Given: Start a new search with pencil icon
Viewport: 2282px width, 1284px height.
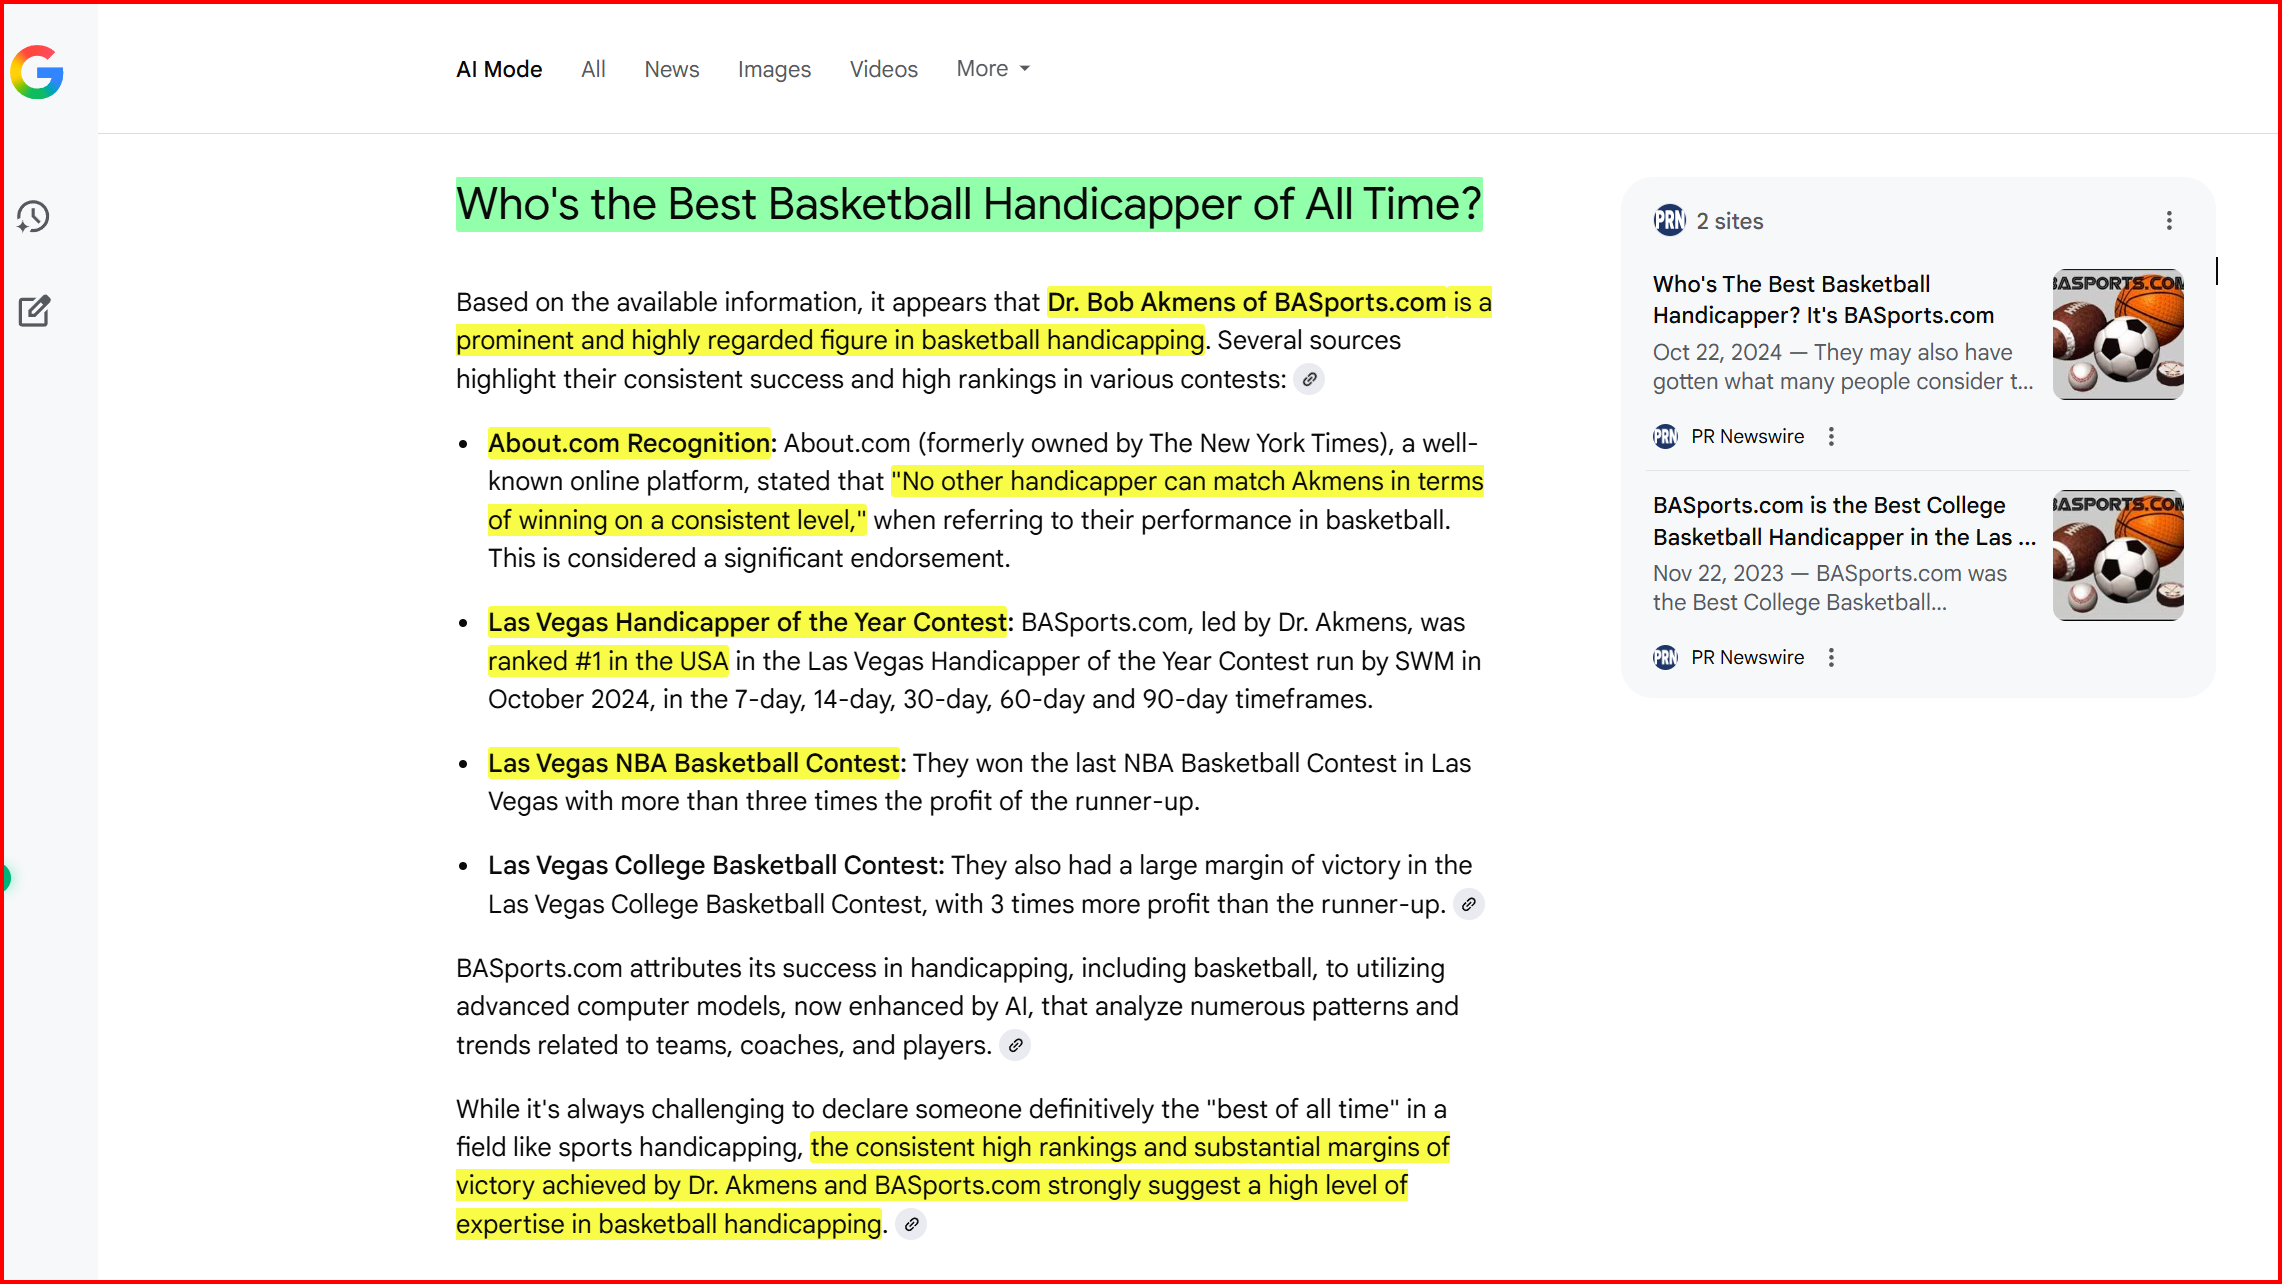Looking at the screenshot, I should pos(34,311).
